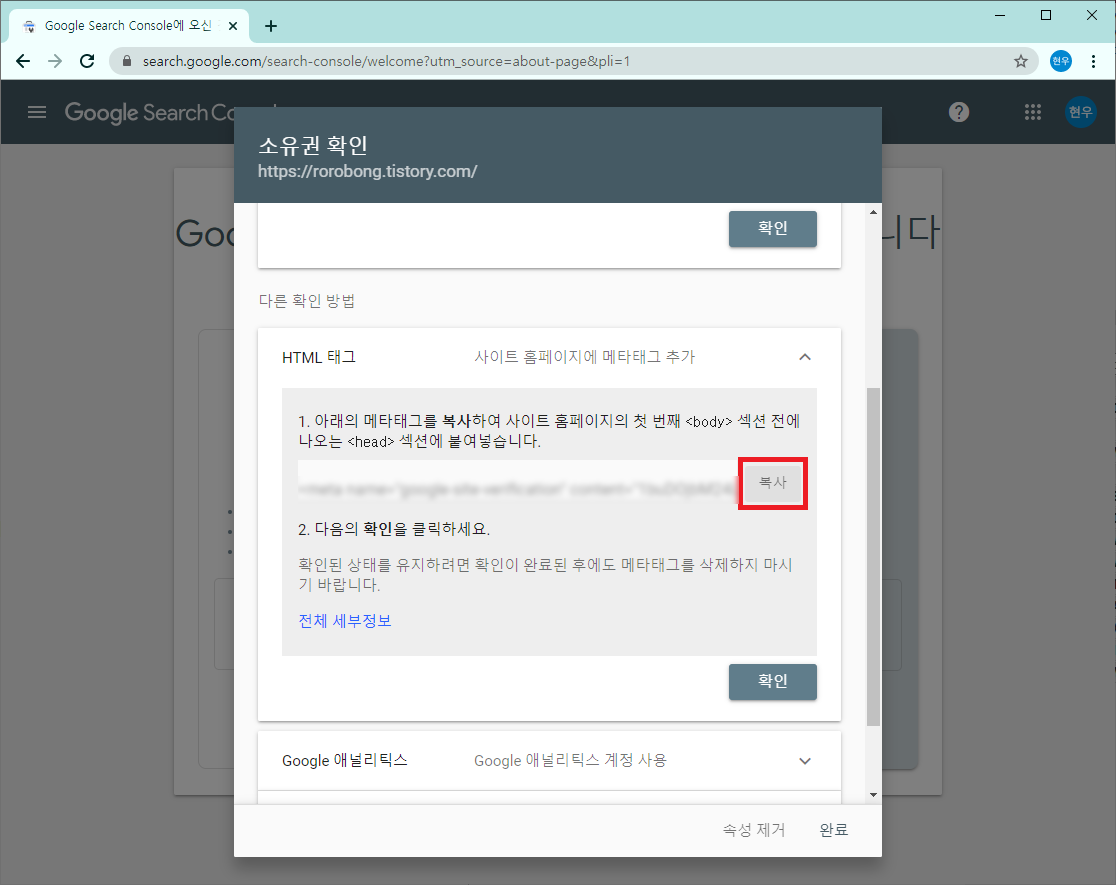Image resolution: width=1116 pixels, height=885 pixels.
Task: Click the 'HTML 태그' heading
Action: 319,357
